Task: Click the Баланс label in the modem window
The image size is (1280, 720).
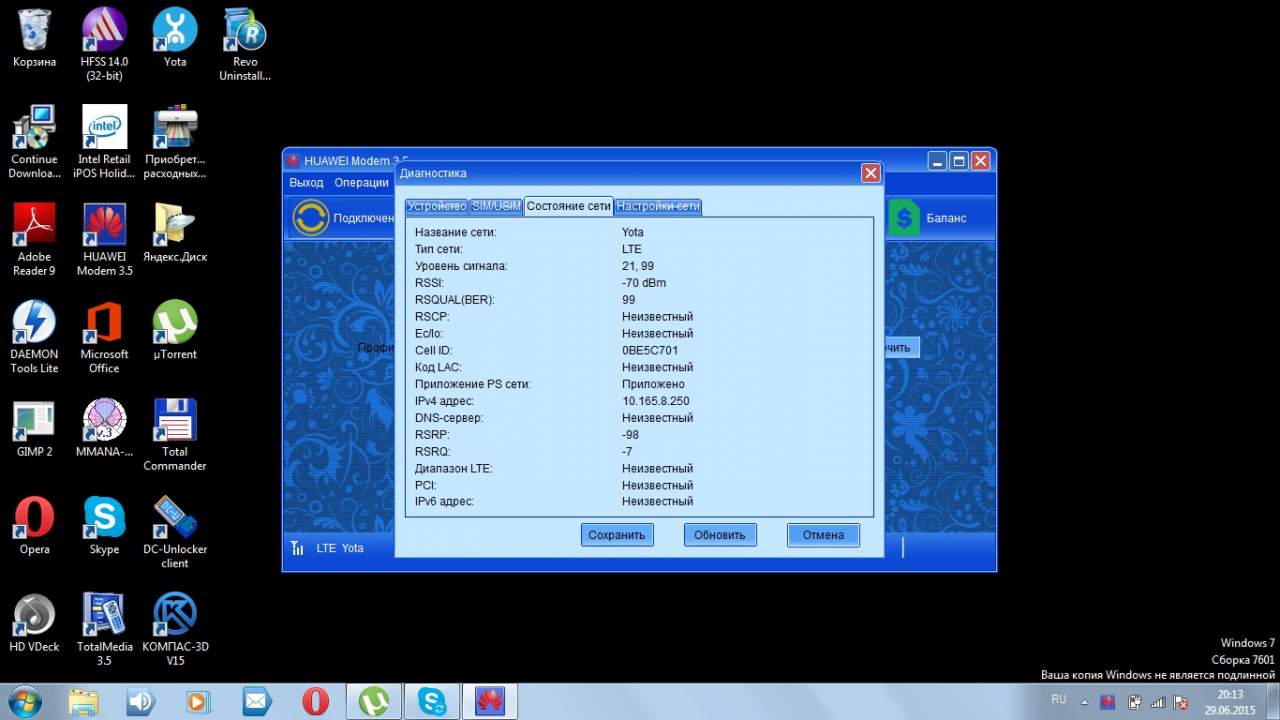Action: pyautogui.click(x=946, y=218)
